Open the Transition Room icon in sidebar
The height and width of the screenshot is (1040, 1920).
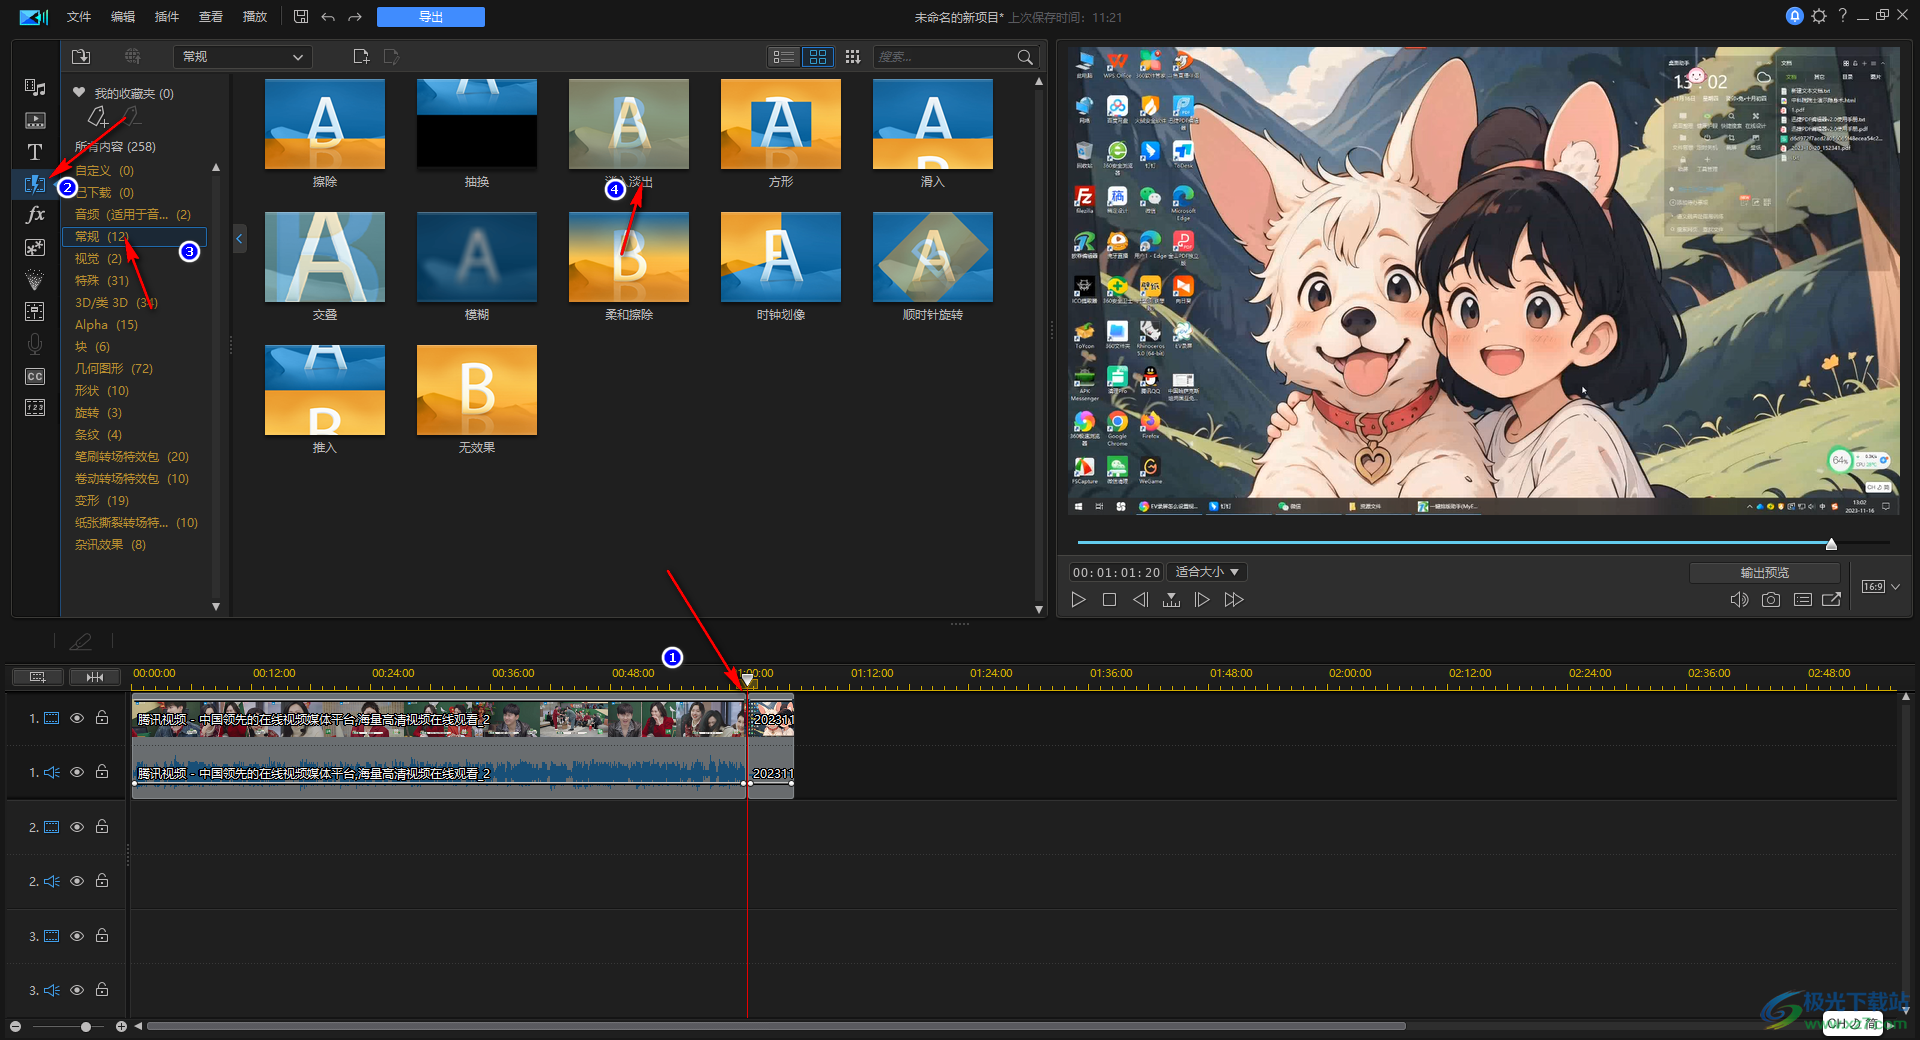tap(35, 184)
